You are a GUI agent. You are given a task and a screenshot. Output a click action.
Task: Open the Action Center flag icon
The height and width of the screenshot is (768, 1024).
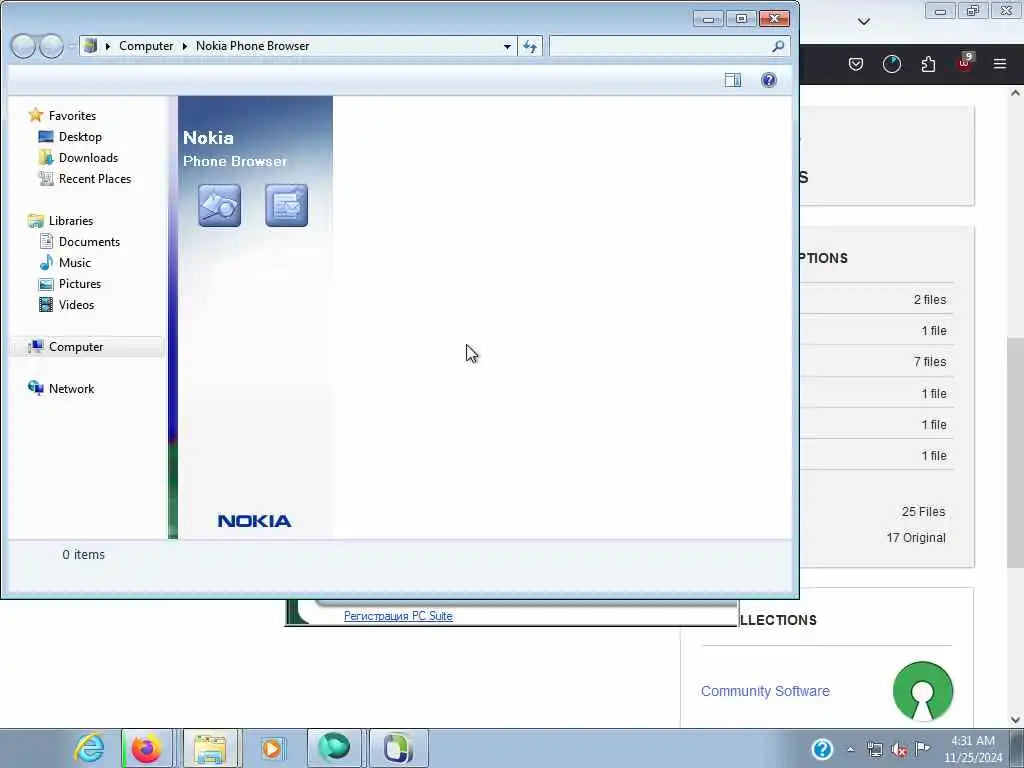coord(922,748)
